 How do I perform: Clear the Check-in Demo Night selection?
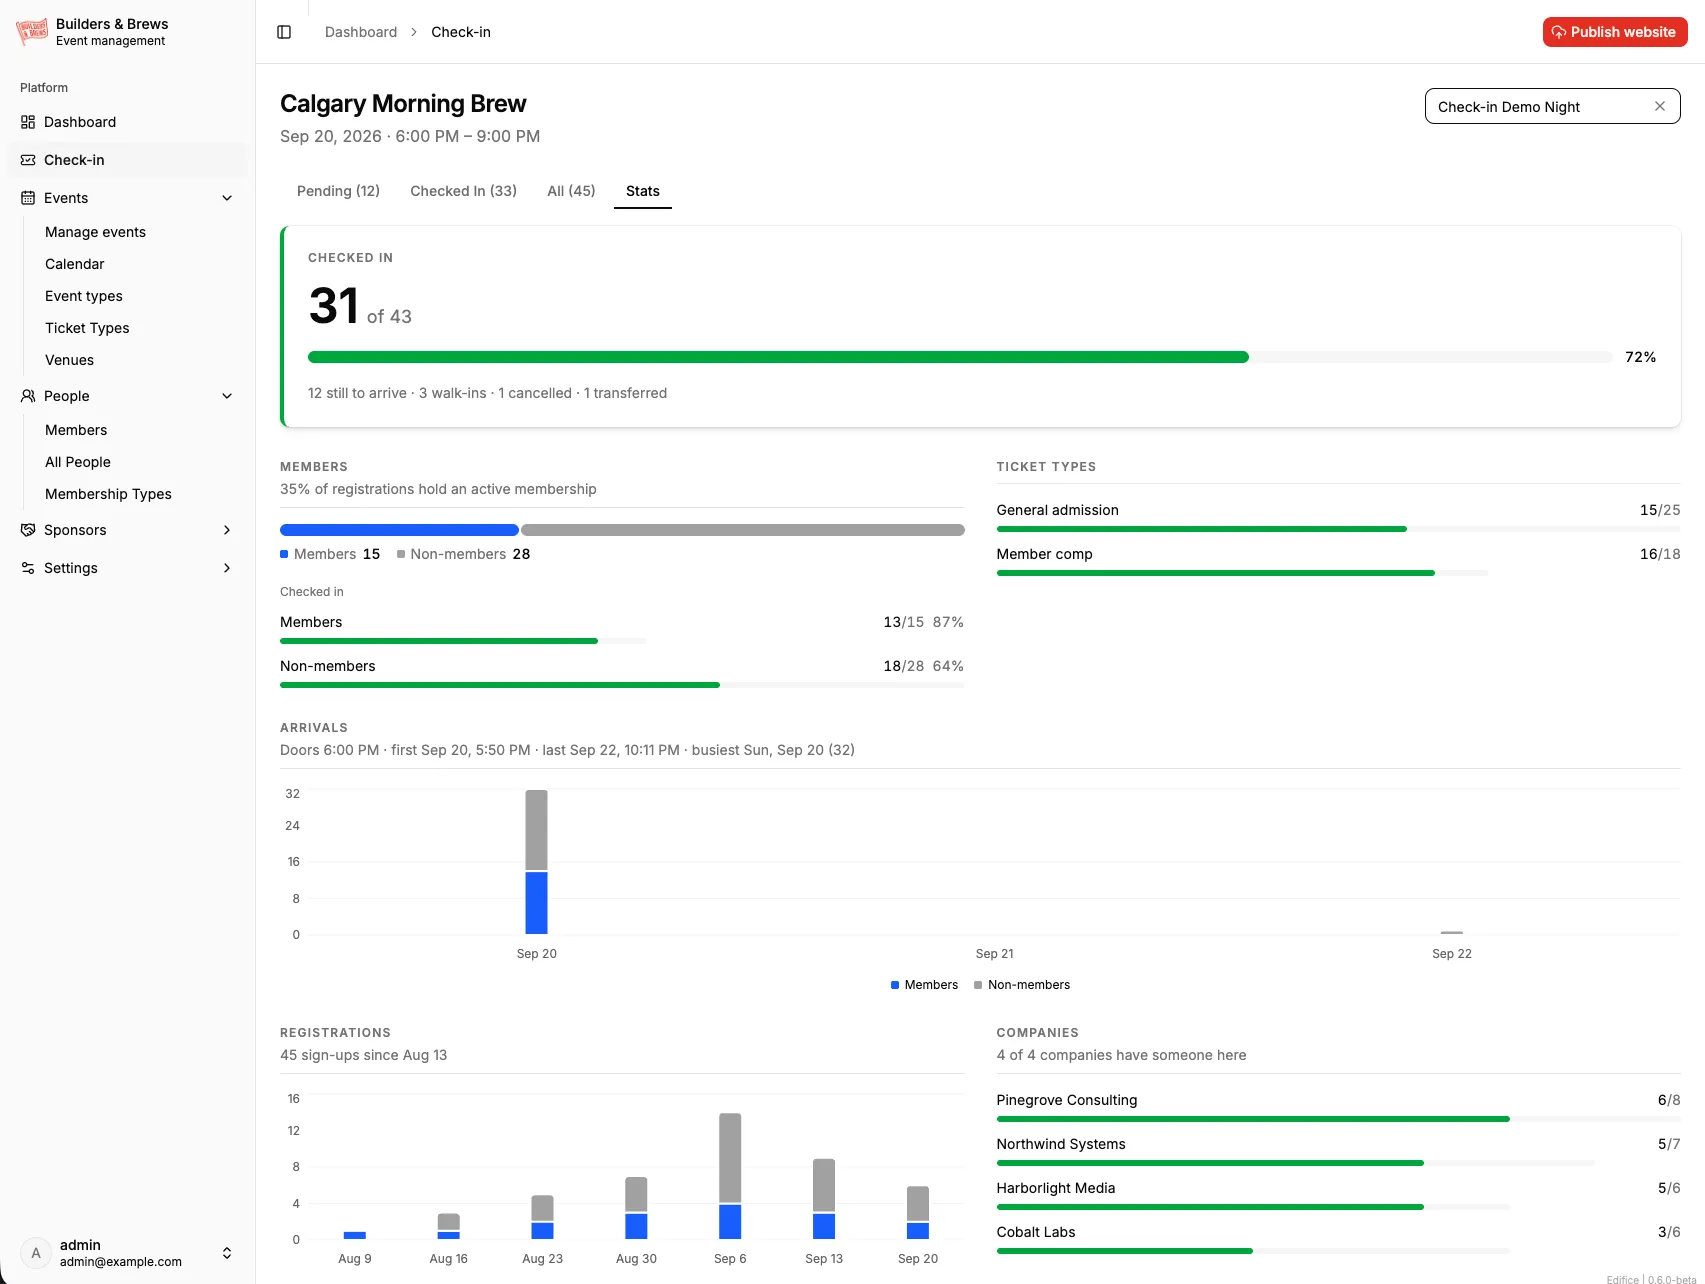pyautogui.click(x=1660, y=106)
